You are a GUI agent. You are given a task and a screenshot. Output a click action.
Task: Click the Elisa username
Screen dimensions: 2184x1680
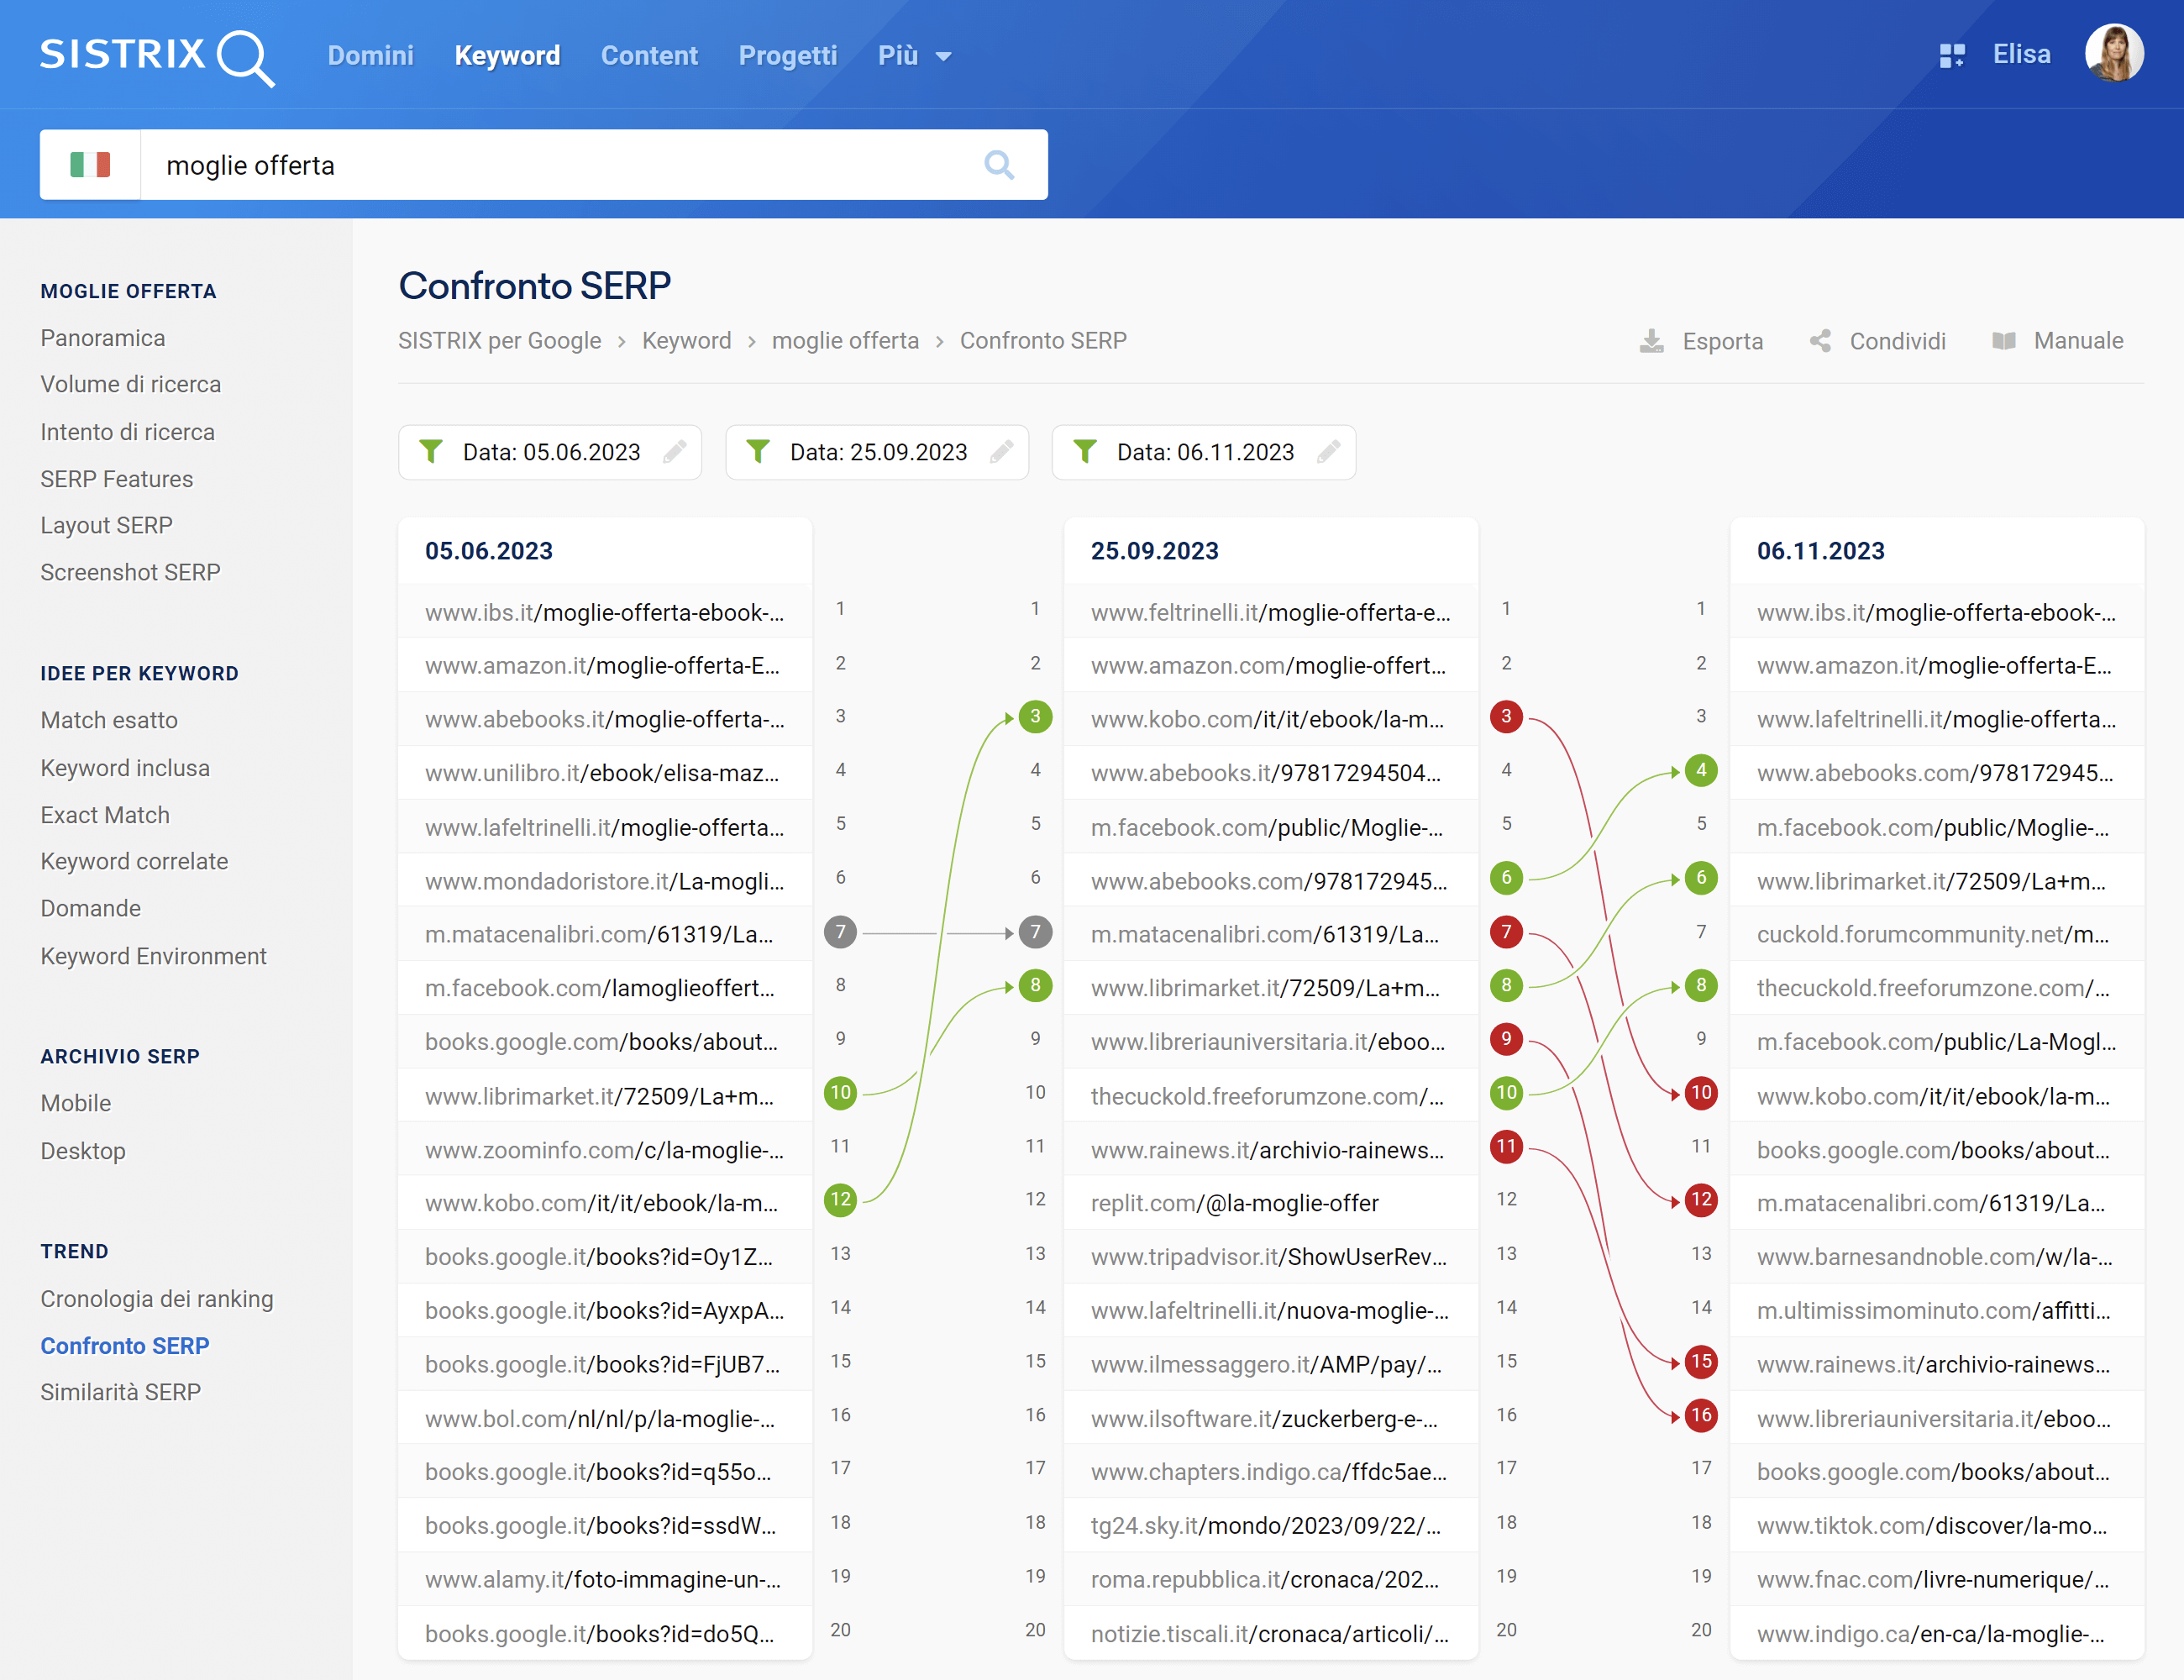(2021, 54)
